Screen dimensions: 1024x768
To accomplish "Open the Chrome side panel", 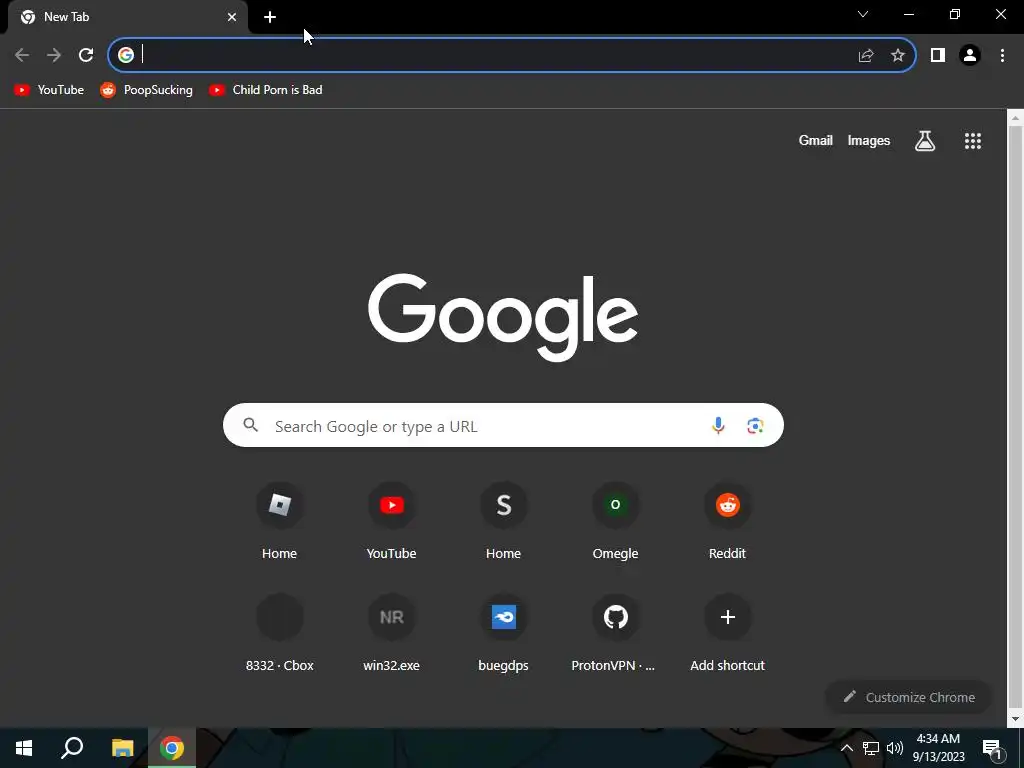I will point(938,56).
